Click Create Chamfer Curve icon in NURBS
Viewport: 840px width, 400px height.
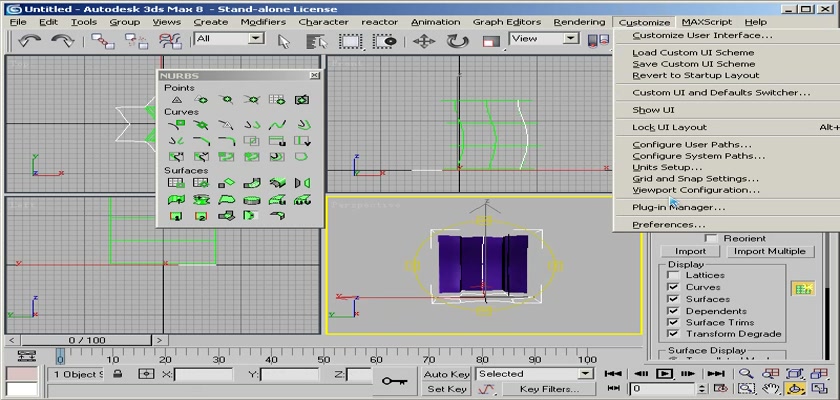pyautogui.click(x=201, y=141)
